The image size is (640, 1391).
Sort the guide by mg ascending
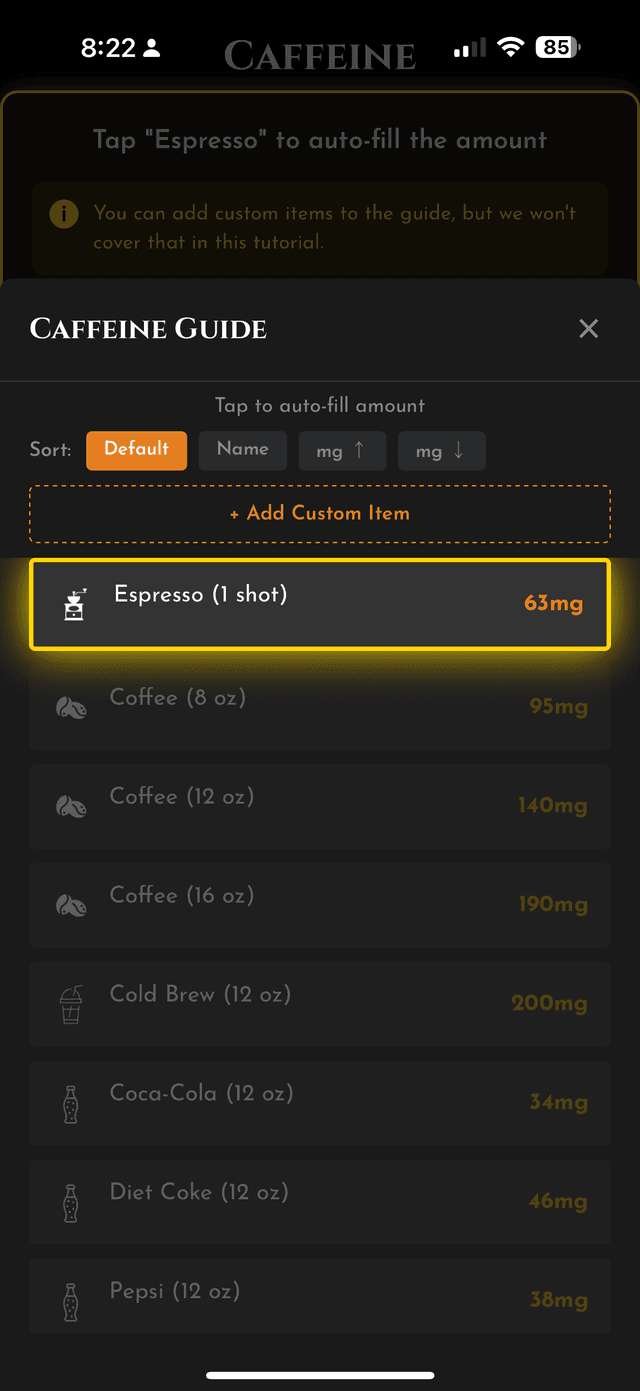click(x=342, y=450)
